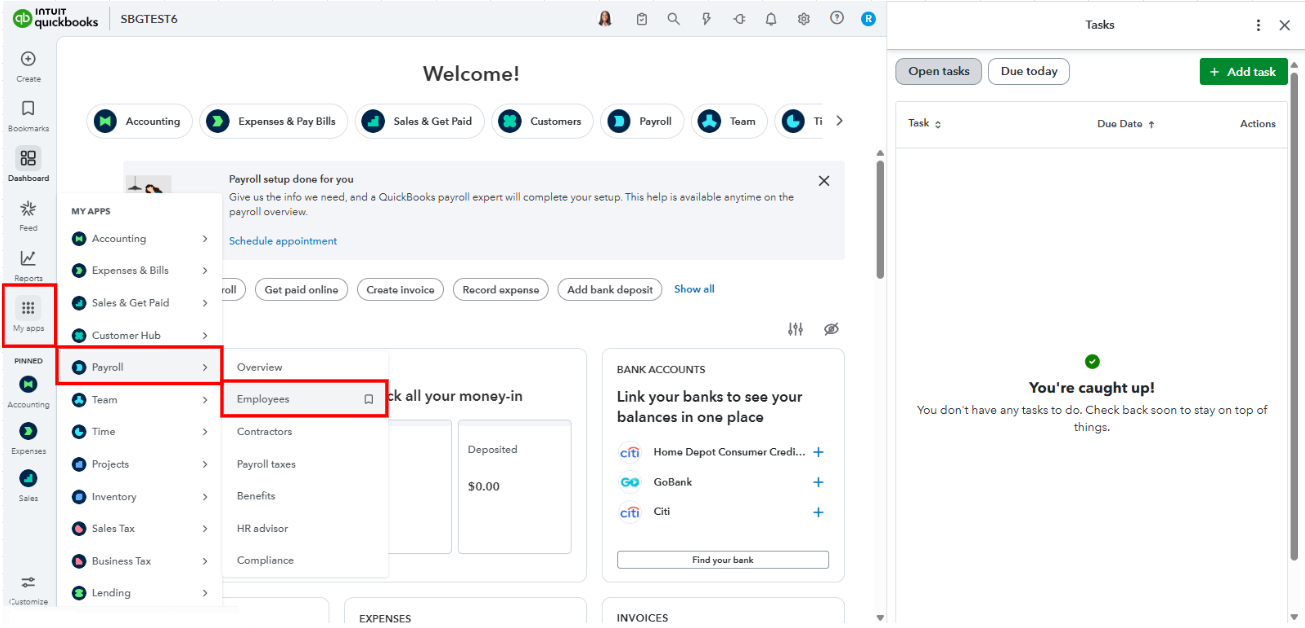Close the Tasks panel
The height and width of the screenshot is (628, 1305).
pyautogui.click(x=1285, y=25)
